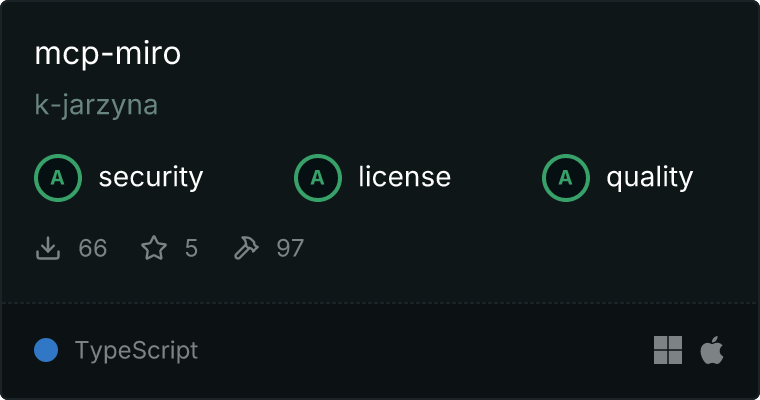The height and width of the screenshot is (400, 760).
Task: Click the star icon
Action: pyautogui.click(x=154, y=248)
